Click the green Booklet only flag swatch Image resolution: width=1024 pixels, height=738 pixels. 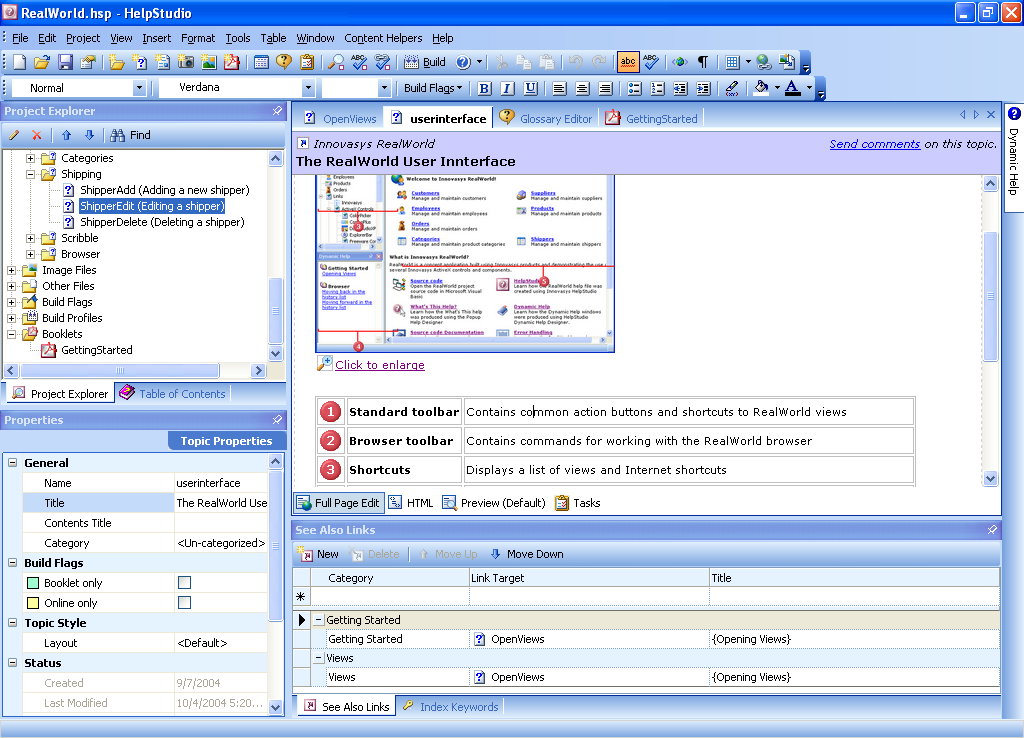tap(33, 583)
